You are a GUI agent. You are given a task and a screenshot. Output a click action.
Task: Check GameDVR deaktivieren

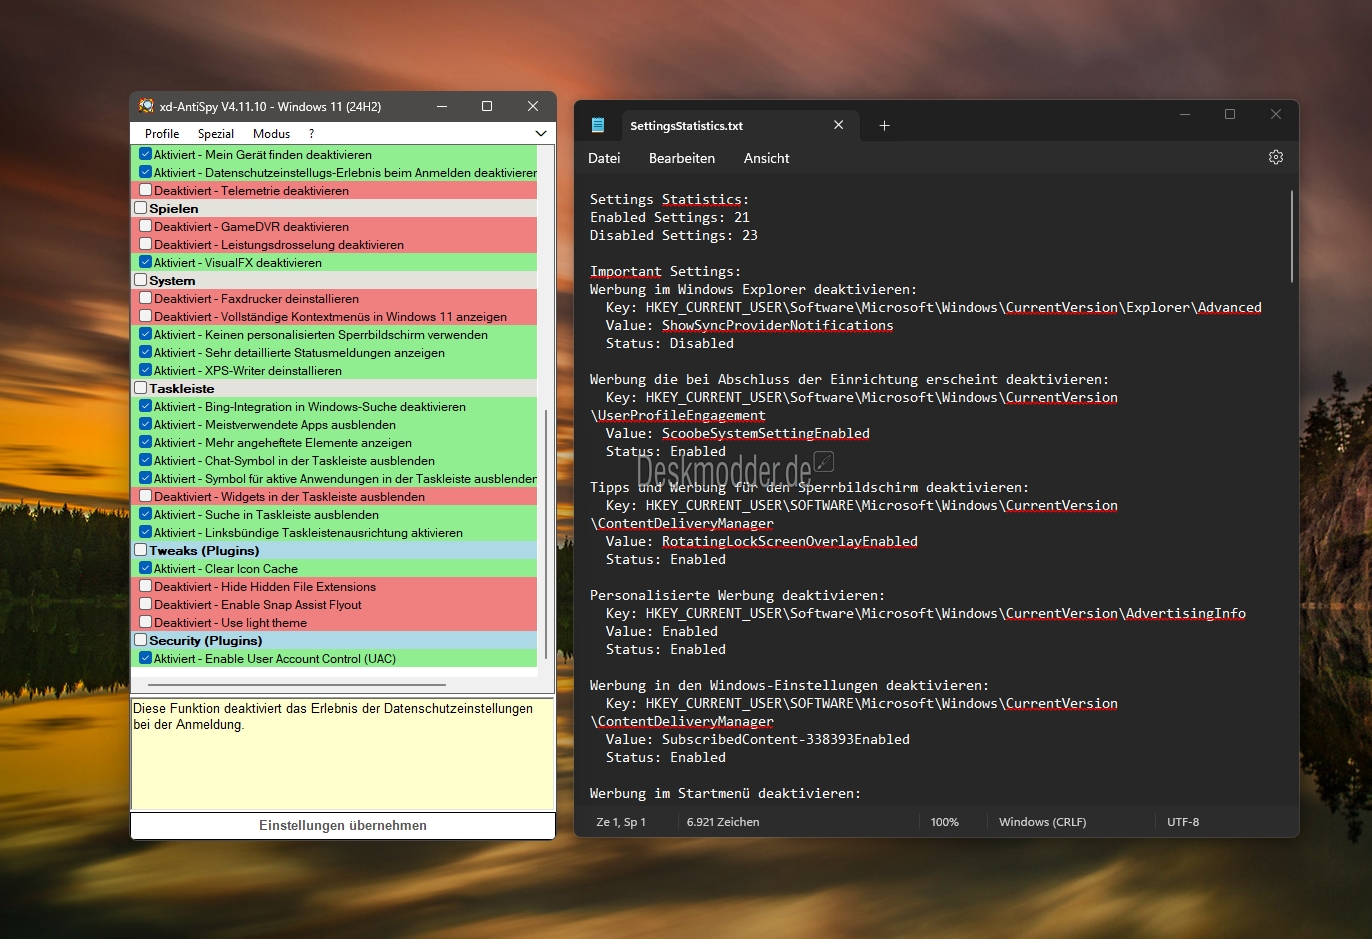point(145,226)
